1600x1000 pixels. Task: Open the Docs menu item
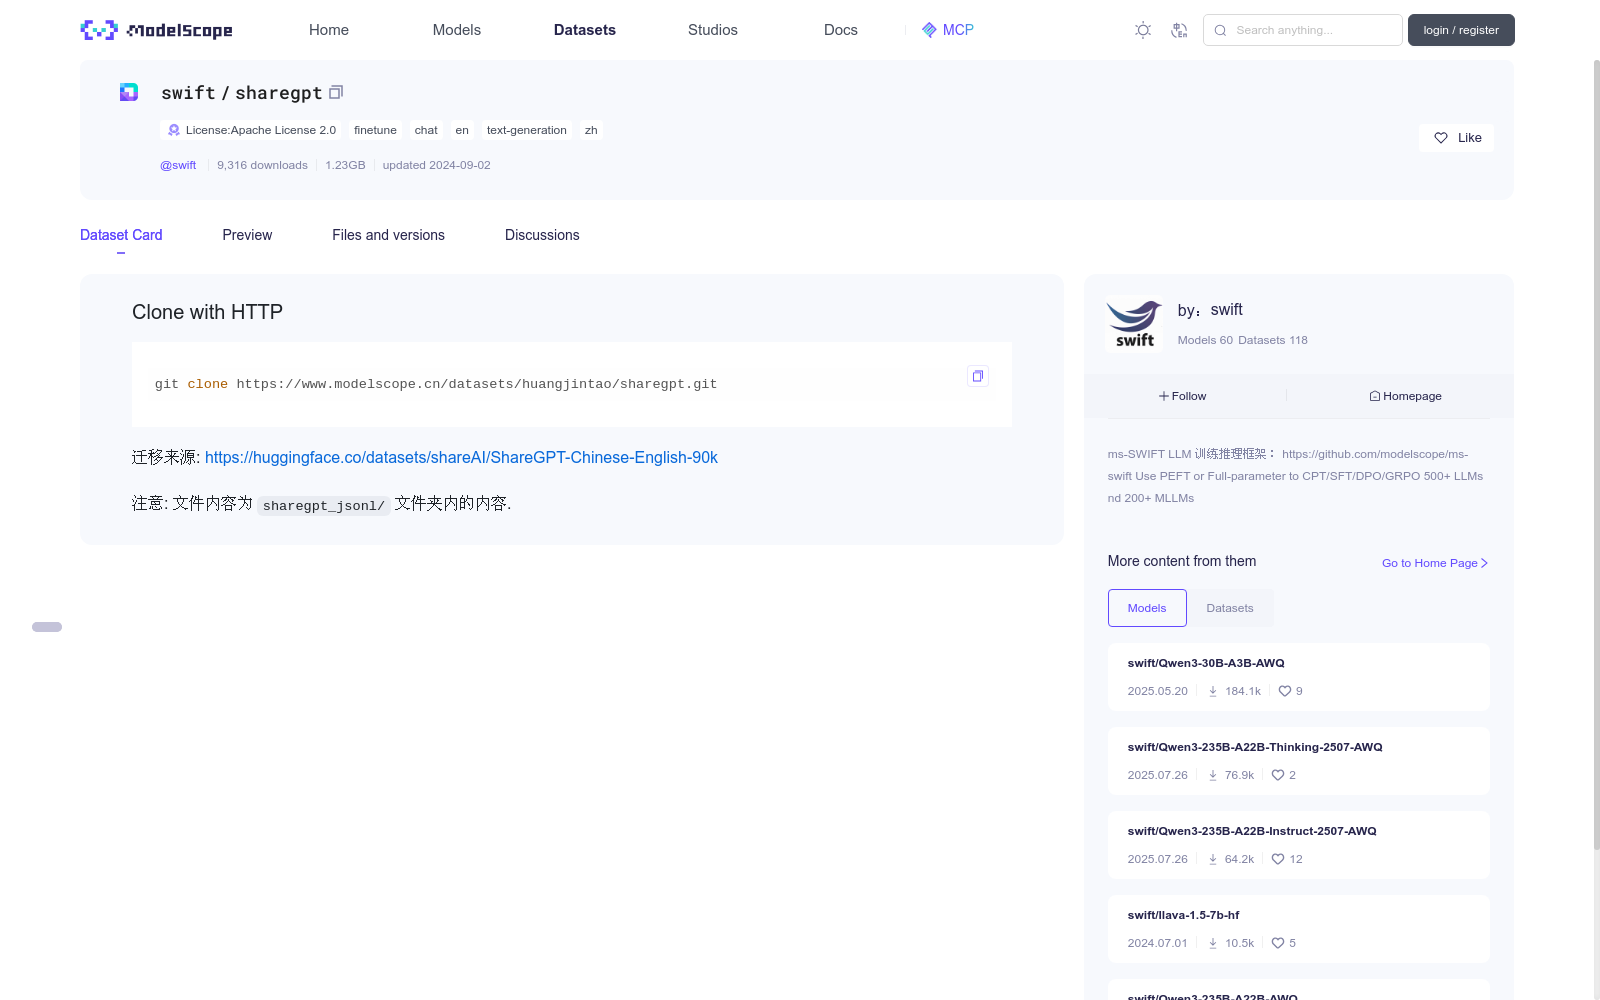(841, 30)
